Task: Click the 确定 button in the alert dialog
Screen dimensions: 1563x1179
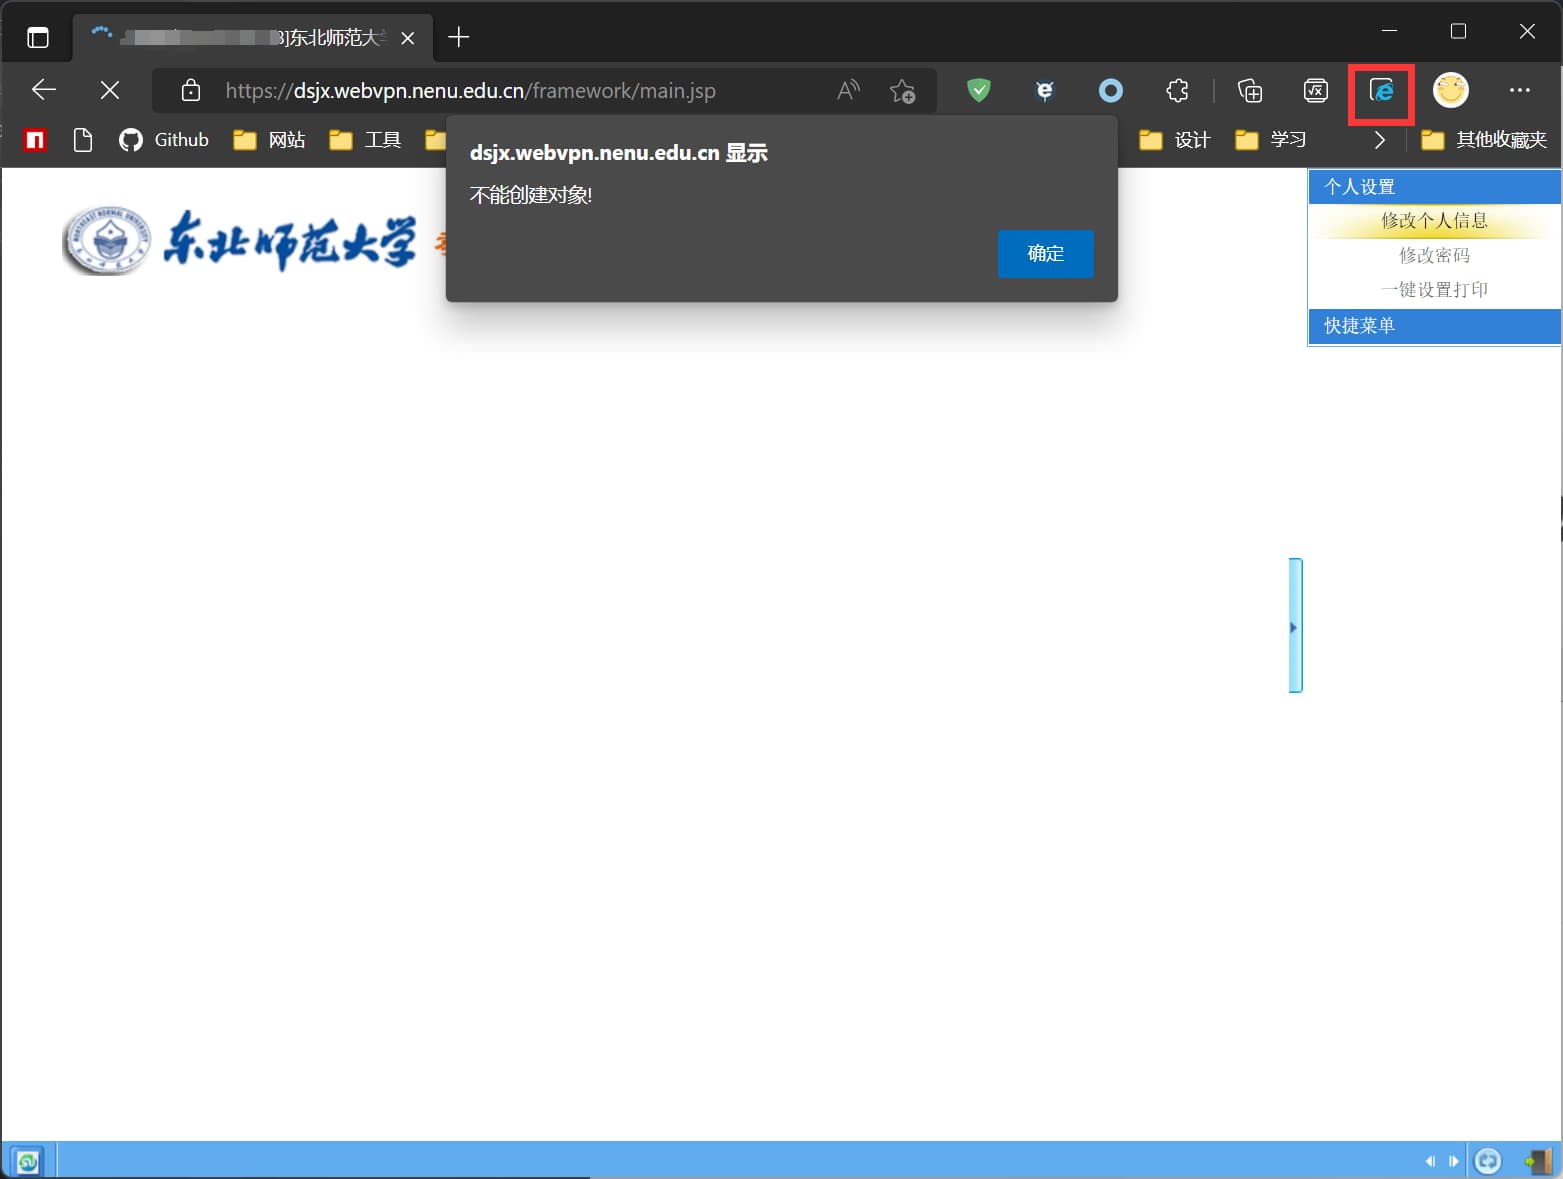Action: [x=1045, y=254]
